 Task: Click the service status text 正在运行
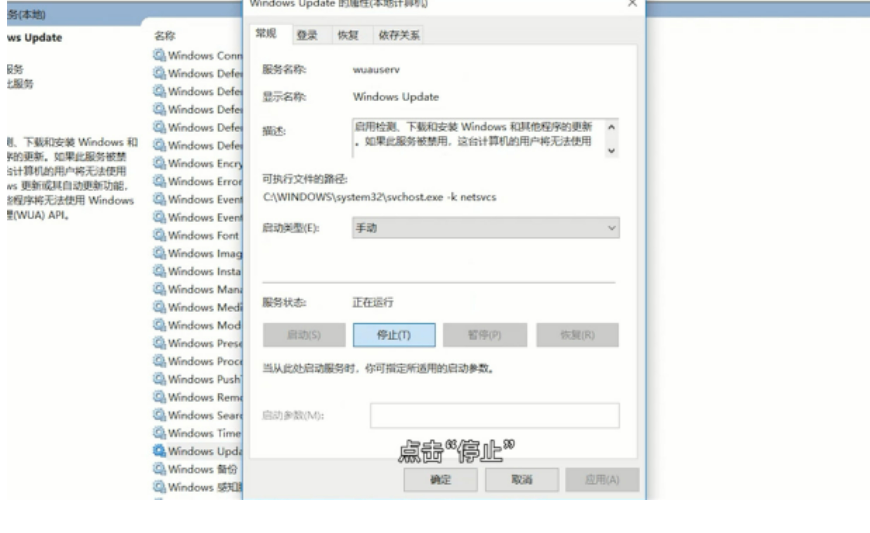click(373, 302)
